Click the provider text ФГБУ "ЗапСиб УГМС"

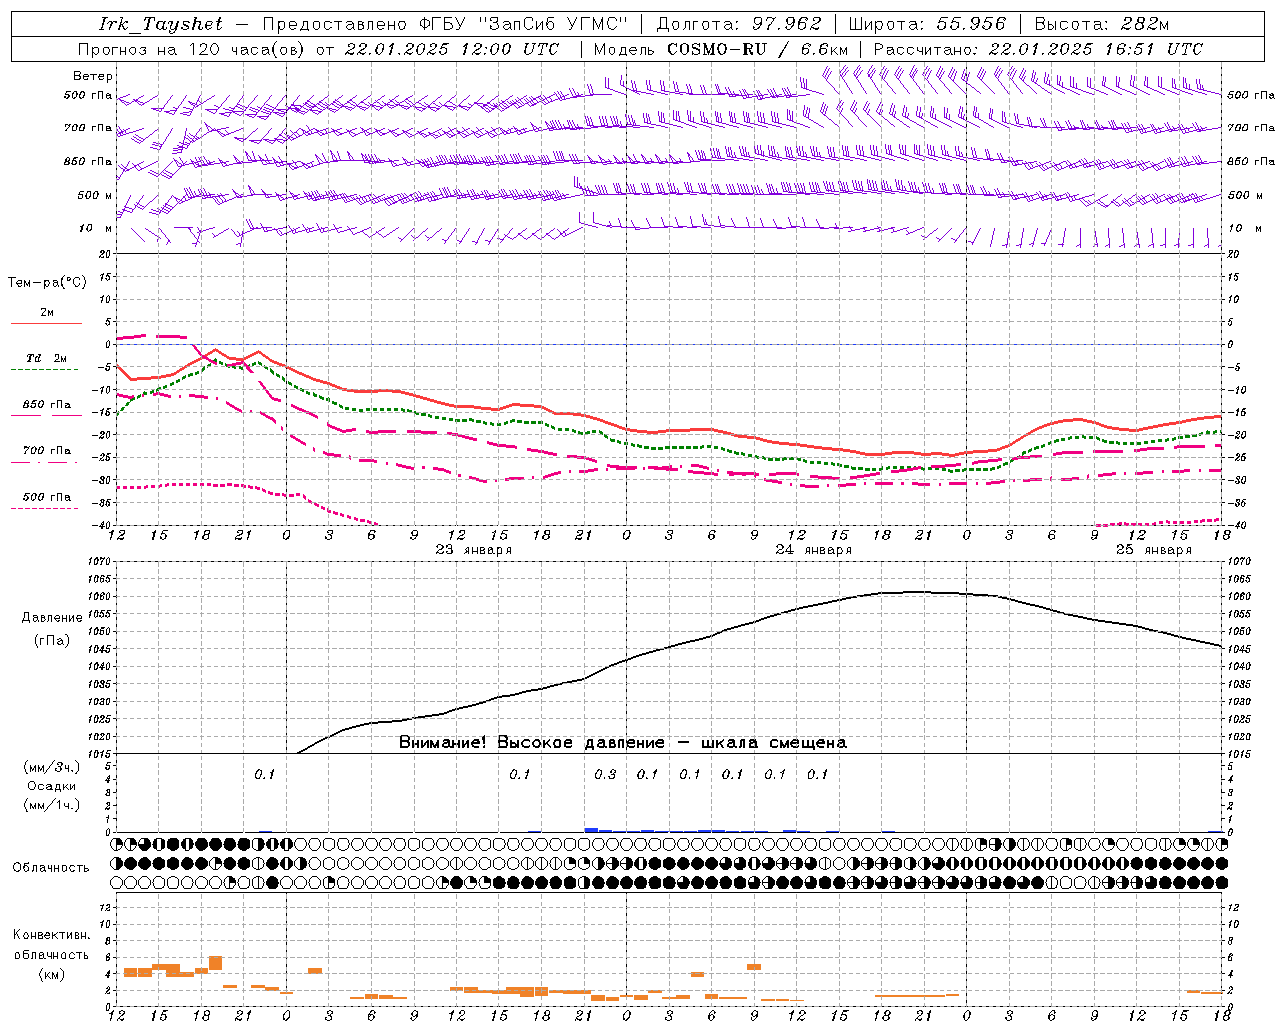(524, 24)
